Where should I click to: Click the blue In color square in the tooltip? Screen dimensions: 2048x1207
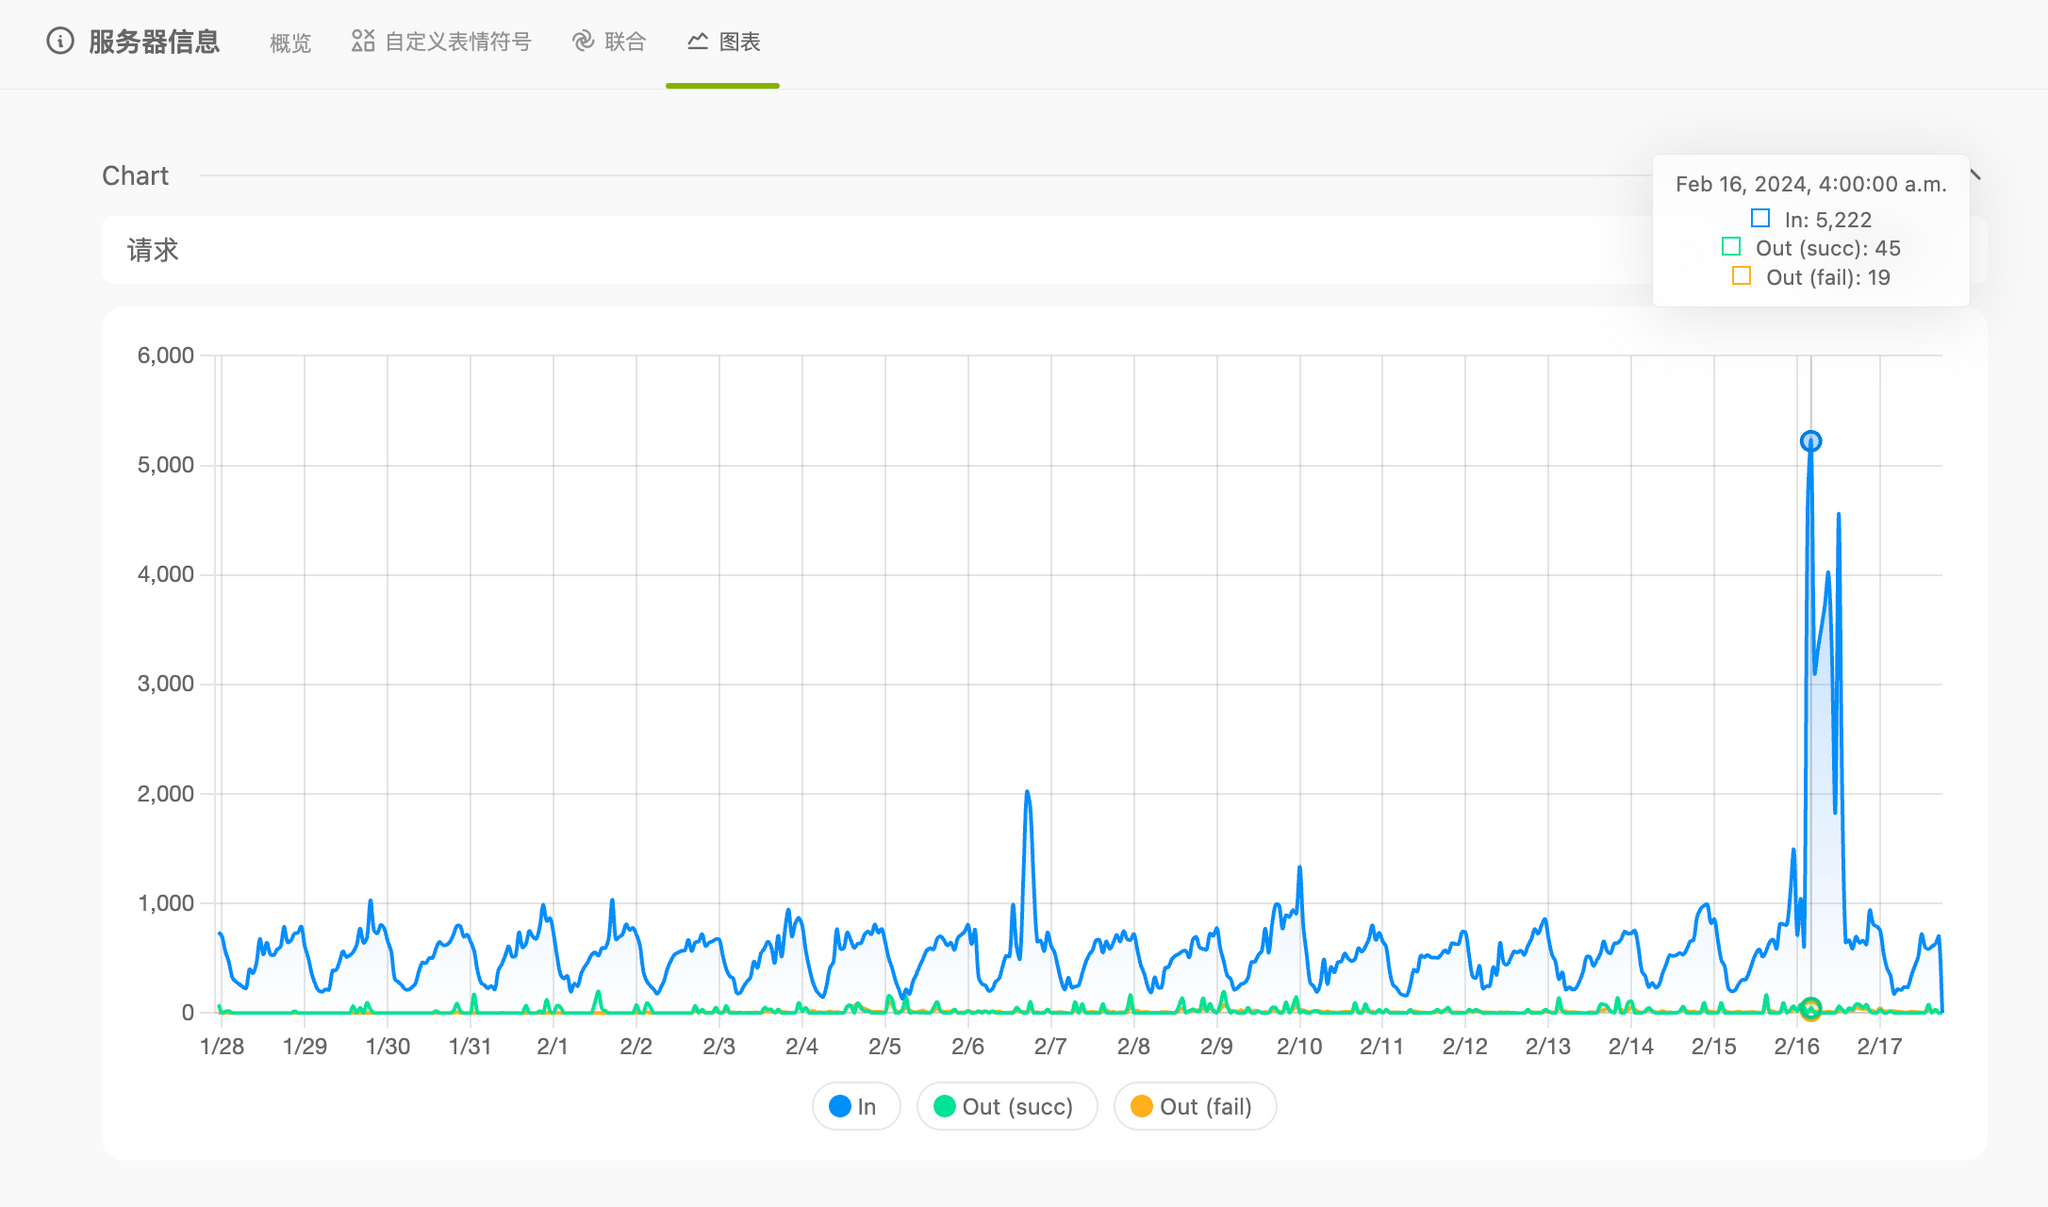tap(1761, 217)
